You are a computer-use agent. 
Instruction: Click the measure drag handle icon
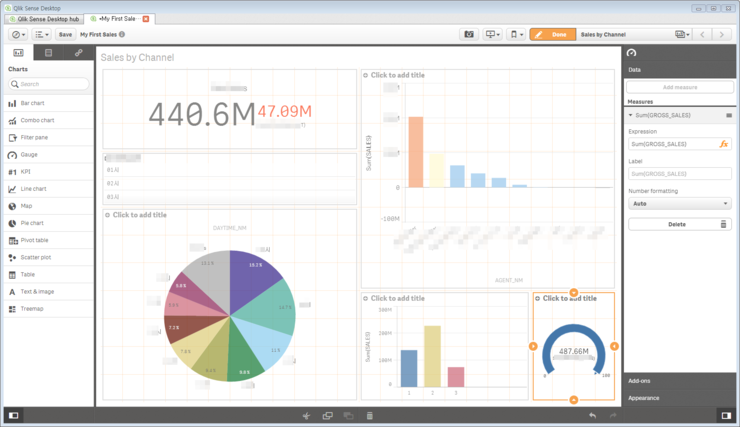729,115
